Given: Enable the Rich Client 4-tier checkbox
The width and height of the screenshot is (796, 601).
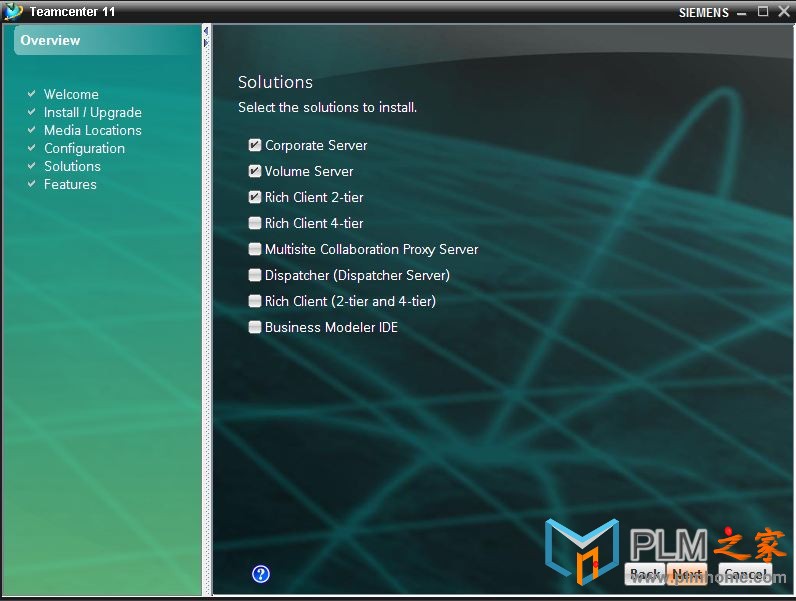Looking at the screenshot, I should click(x=255, y=223).
